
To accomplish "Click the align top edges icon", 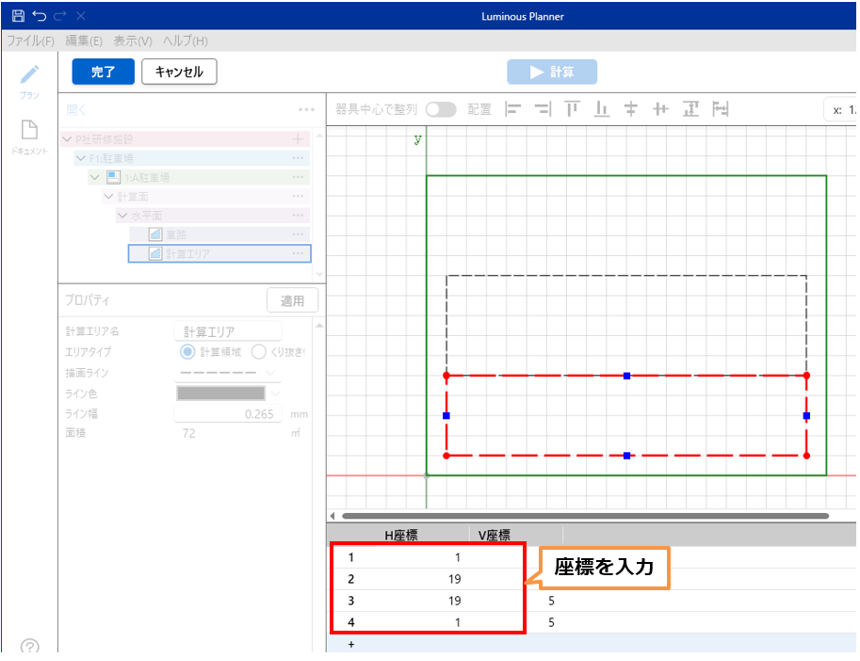I will [572, 109].
